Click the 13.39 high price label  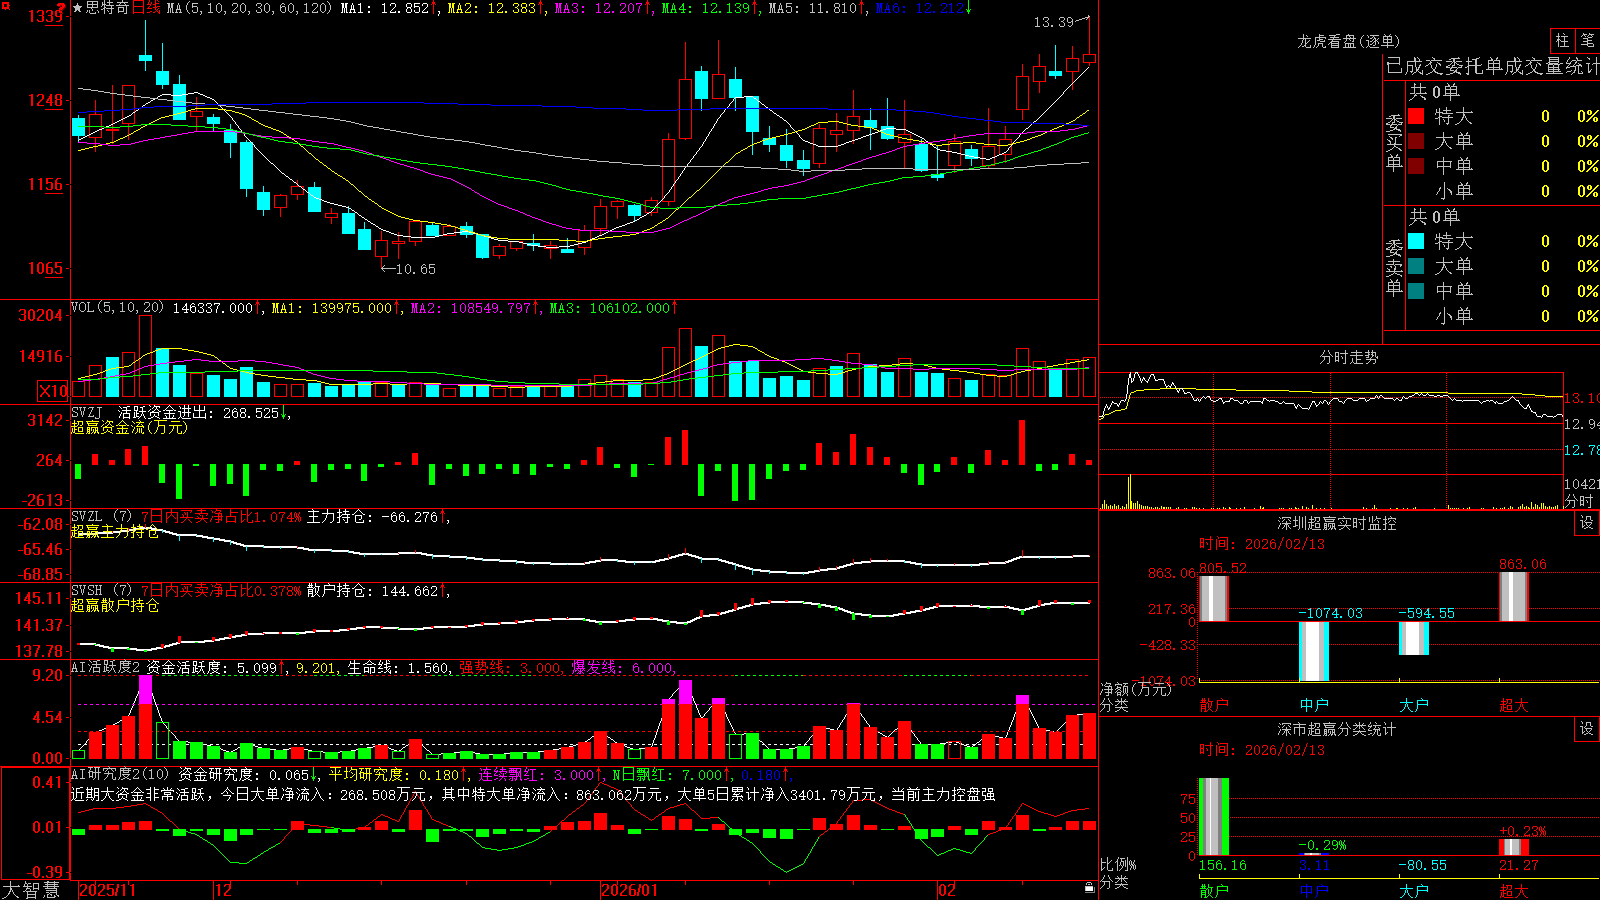pos(1053,22)
